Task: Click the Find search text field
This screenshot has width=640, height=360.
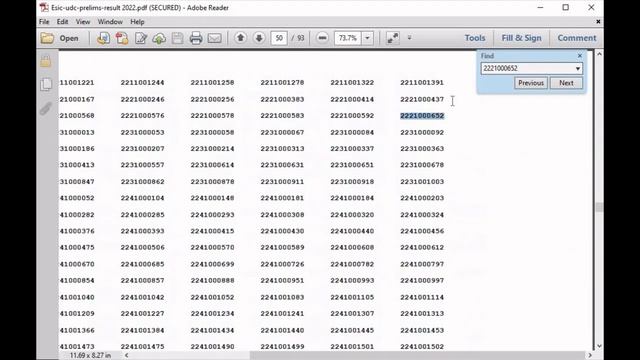Action: pos(527,69)
